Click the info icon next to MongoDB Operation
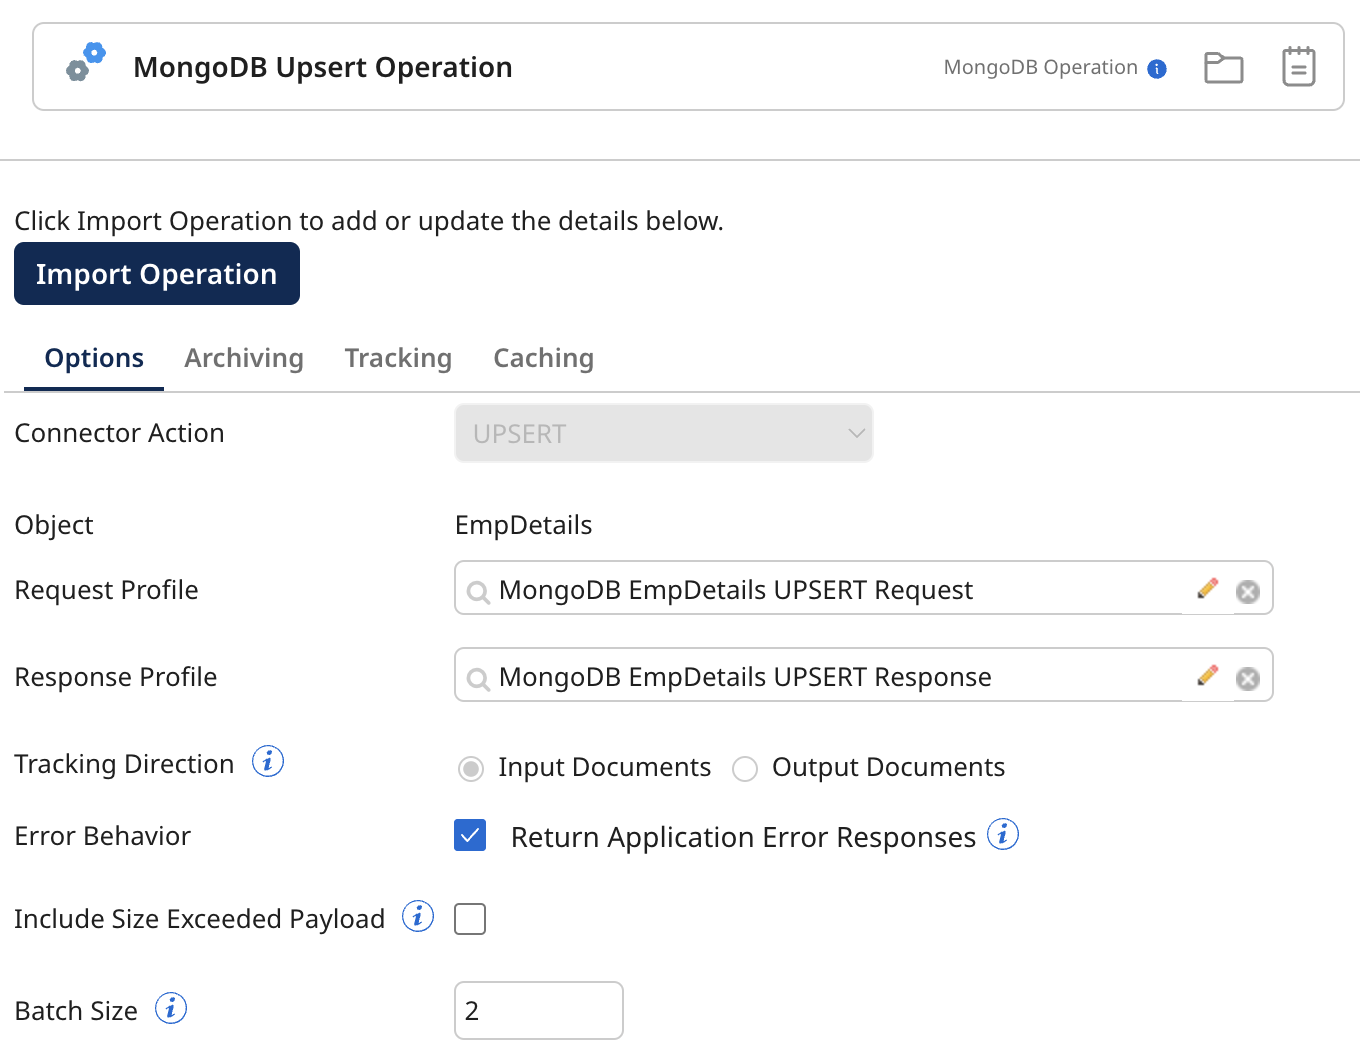The width and height of the screenshot is (1360, 1058). [x=1157, y=68]
